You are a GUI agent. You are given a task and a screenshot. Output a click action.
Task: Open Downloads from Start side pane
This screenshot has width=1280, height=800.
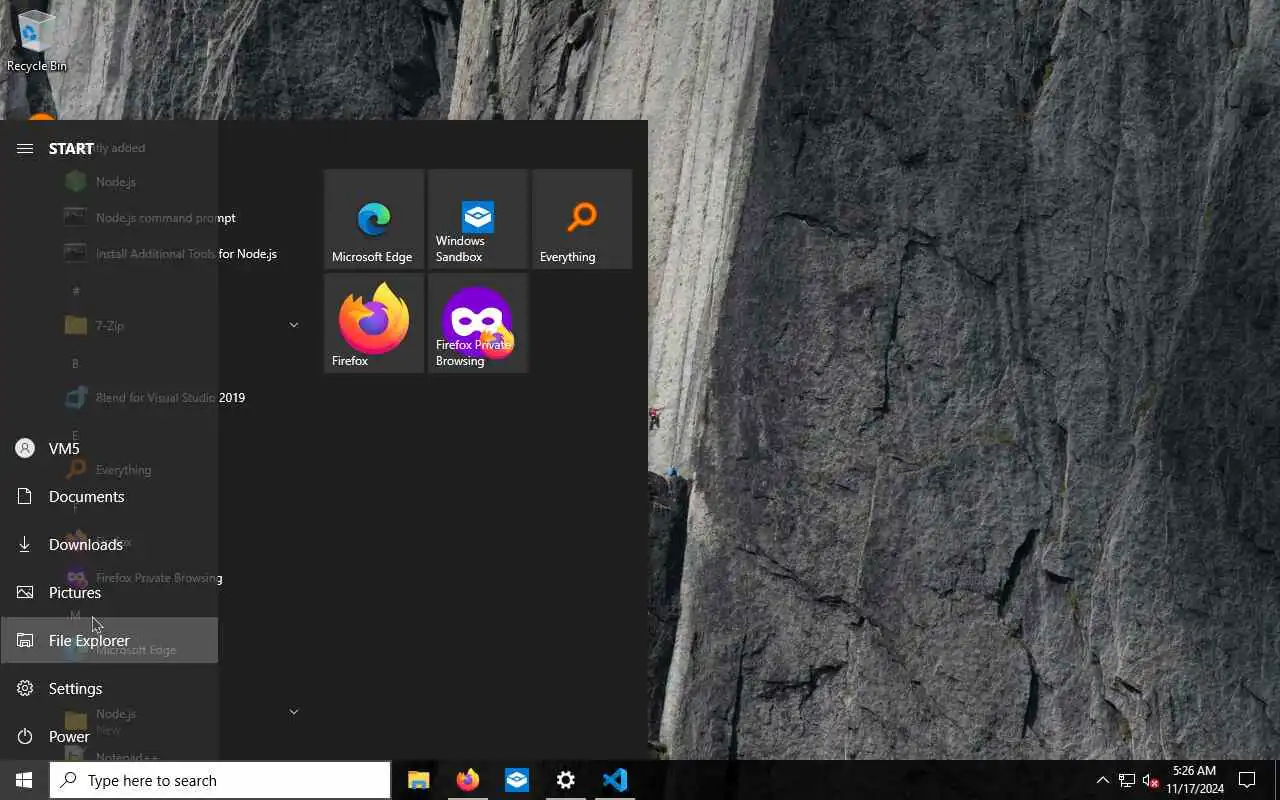(x=109, y=544)
